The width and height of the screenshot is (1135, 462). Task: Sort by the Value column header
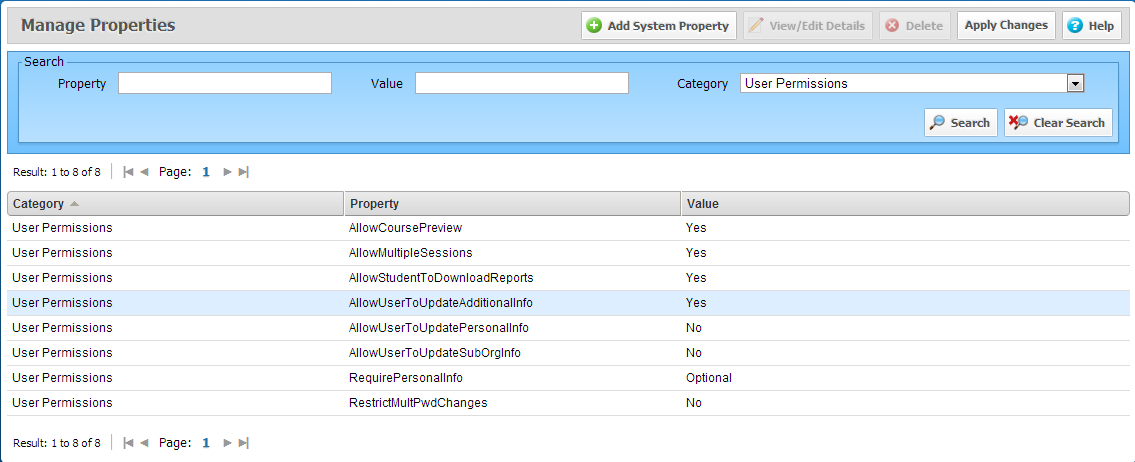click(x=702, y=204)
